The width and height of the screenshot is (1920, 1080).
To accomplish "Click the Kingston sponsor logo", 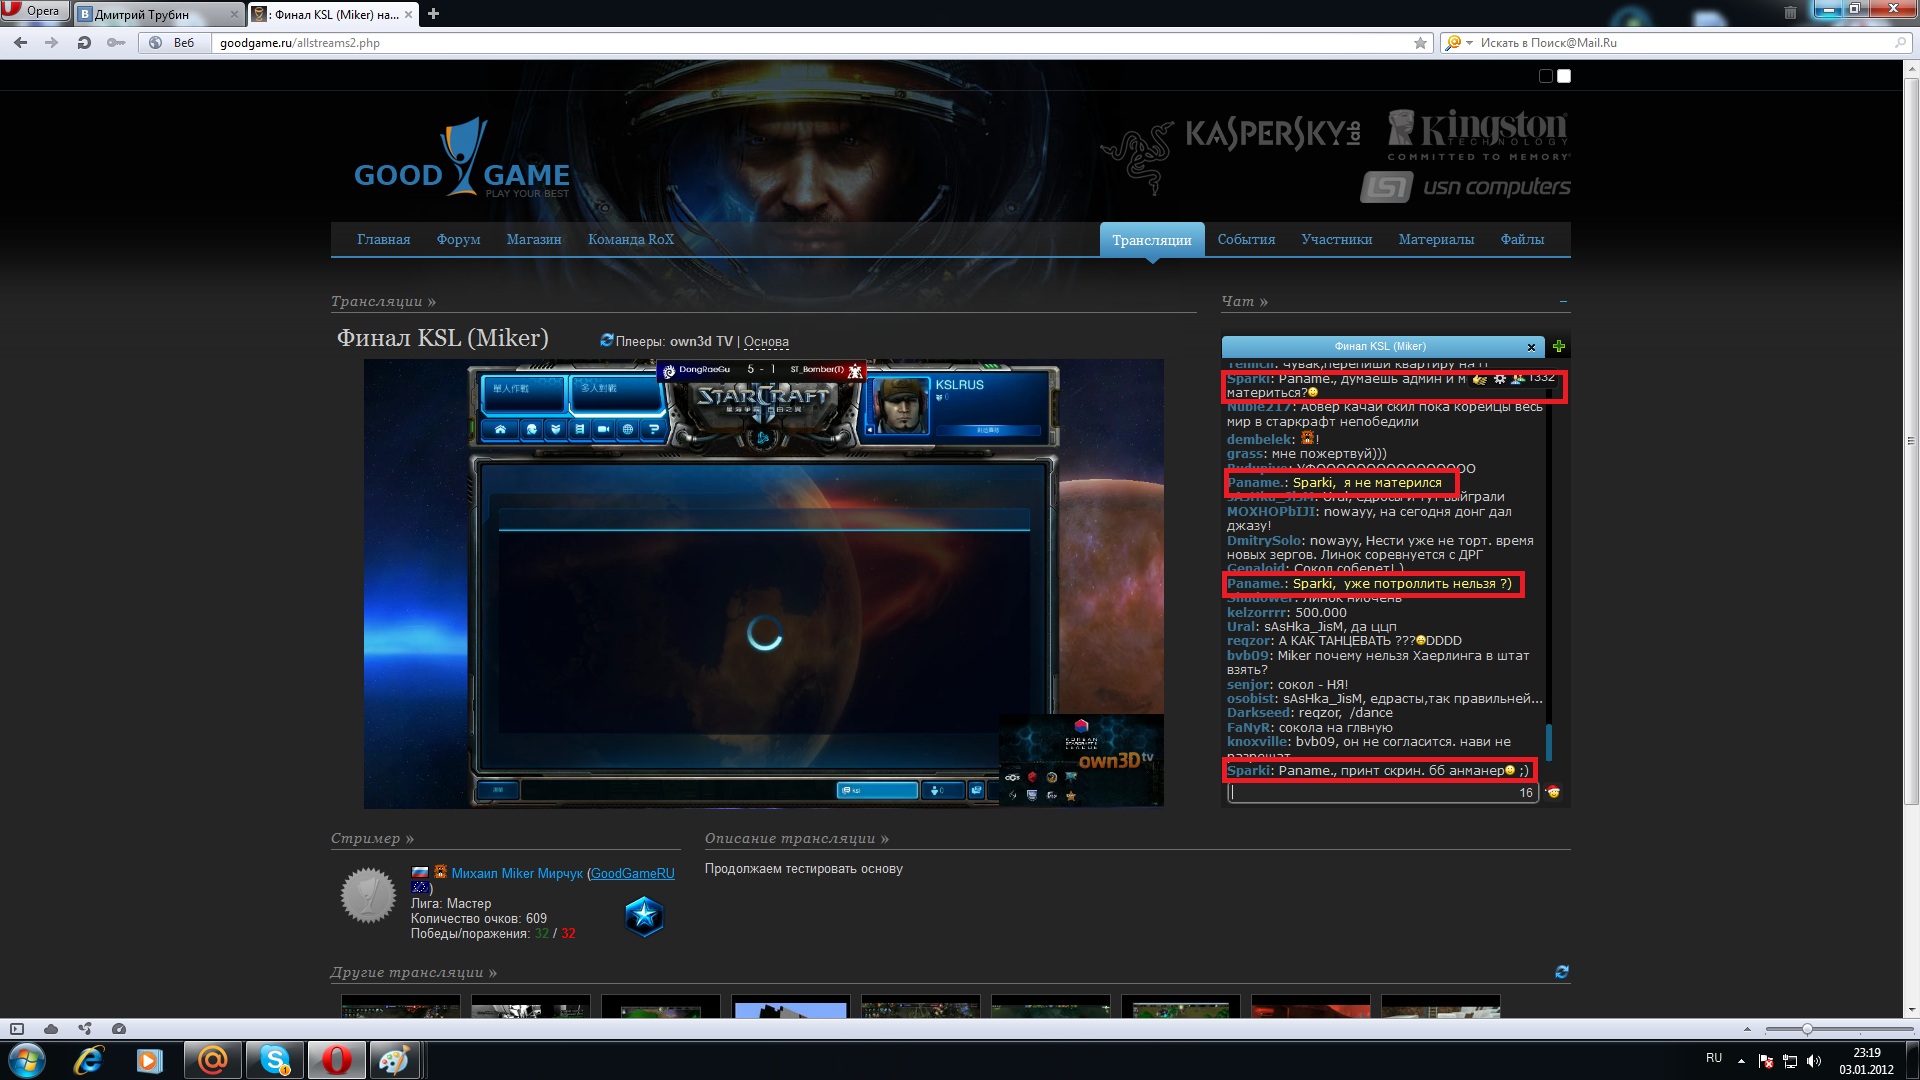I will point(1479,134).
